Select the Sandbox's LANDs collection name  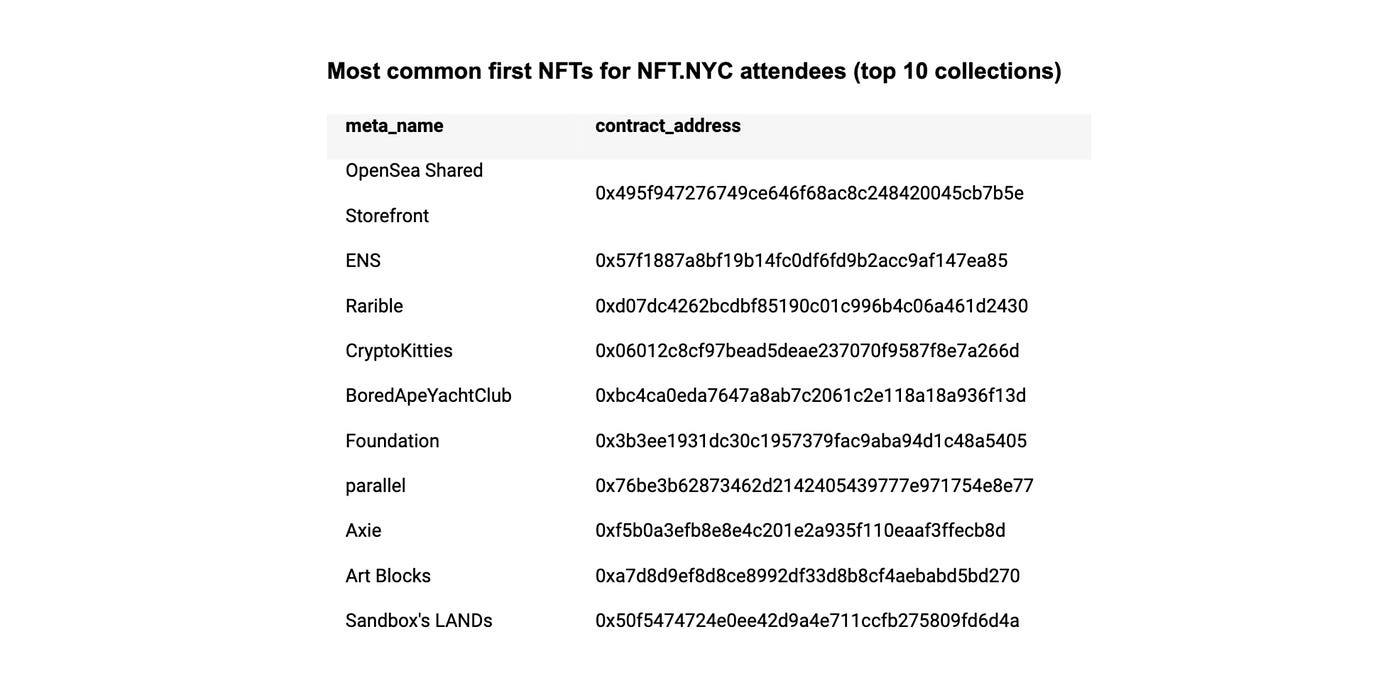[419, 621]
